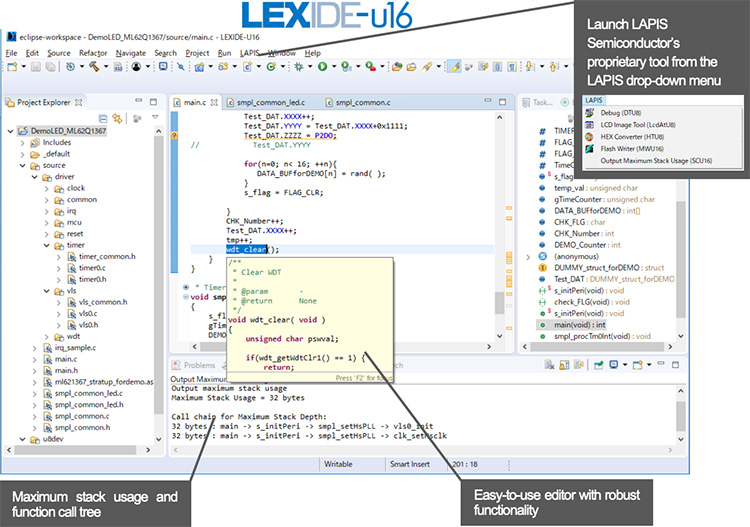Select LCD Image Tool (LcdAtU8)
The height and width of the screenshot is (527, 750).
click(638, 125)
